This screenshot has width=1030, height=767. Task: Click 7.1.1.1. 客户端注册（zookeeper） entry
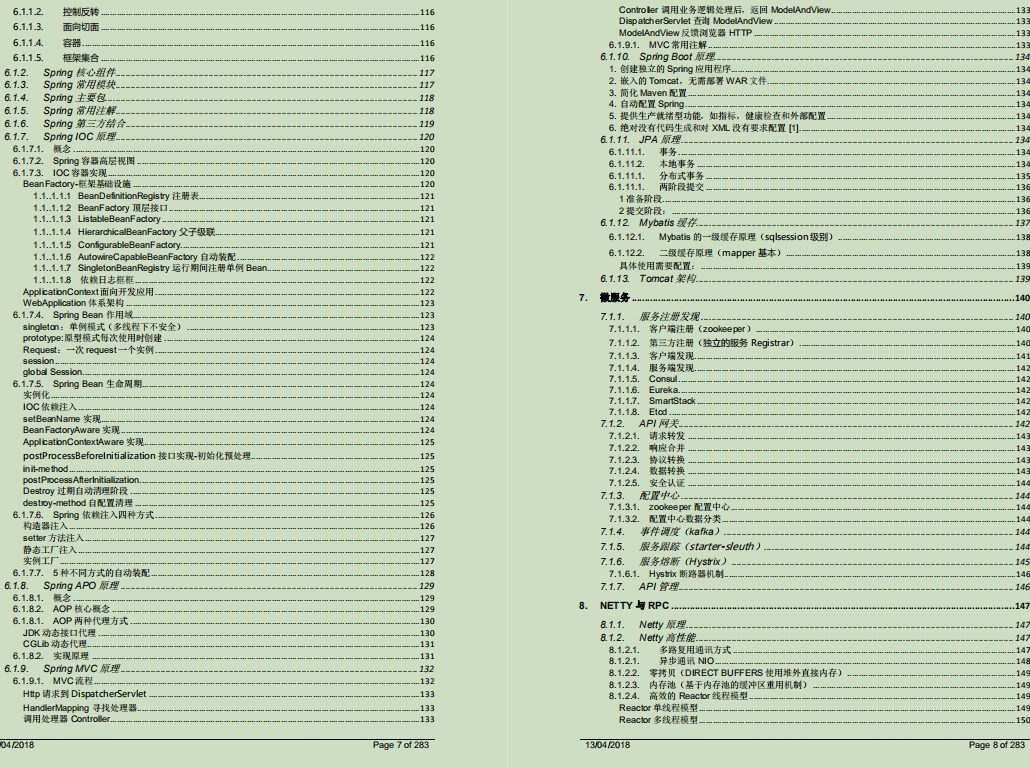[x=819, y=329]
